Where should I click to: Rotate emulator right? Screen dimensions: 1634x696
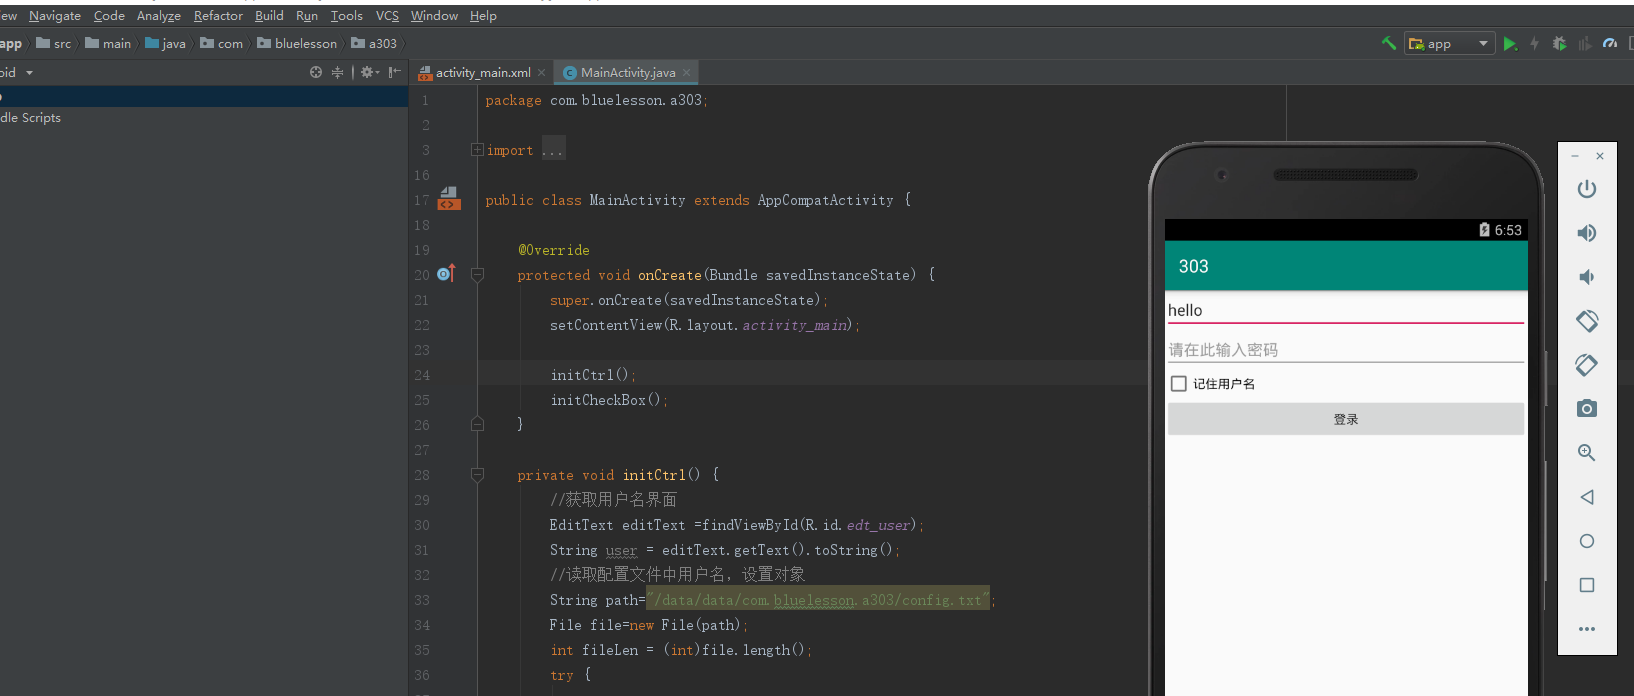(1587, 365)
